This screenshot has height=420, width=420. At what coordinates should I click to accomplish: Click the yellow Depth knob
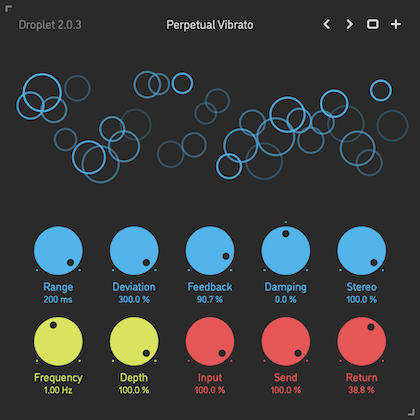tap(134, 341)
